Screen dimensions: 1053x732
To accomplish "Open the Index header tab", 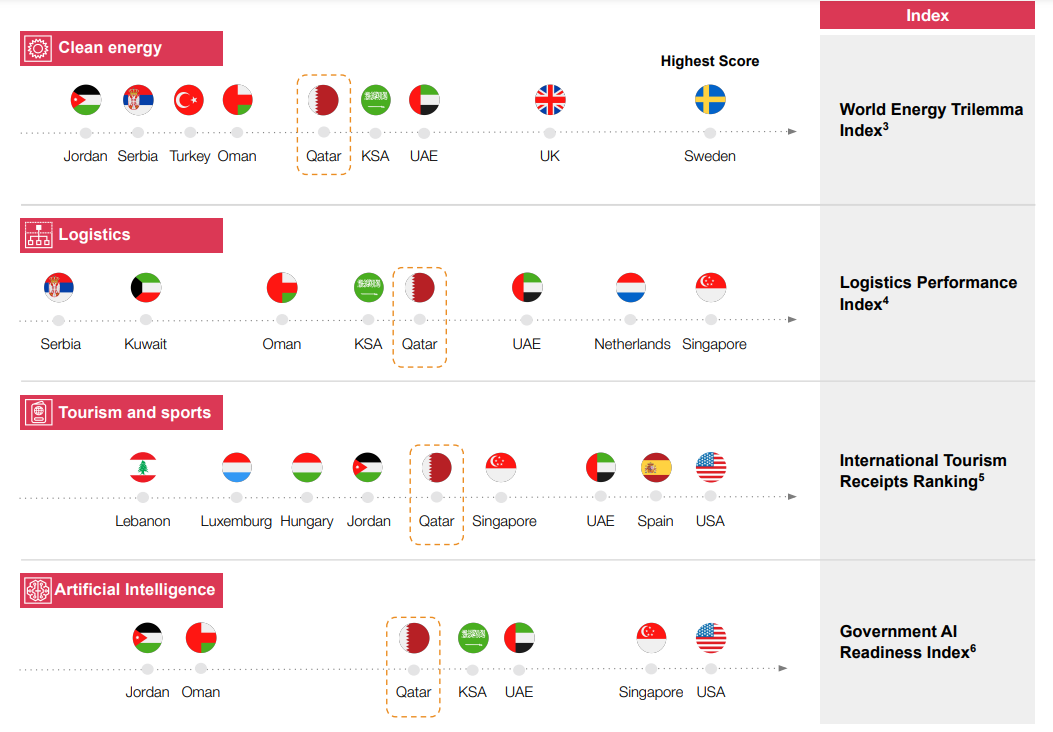I will [x=927, y=15].
